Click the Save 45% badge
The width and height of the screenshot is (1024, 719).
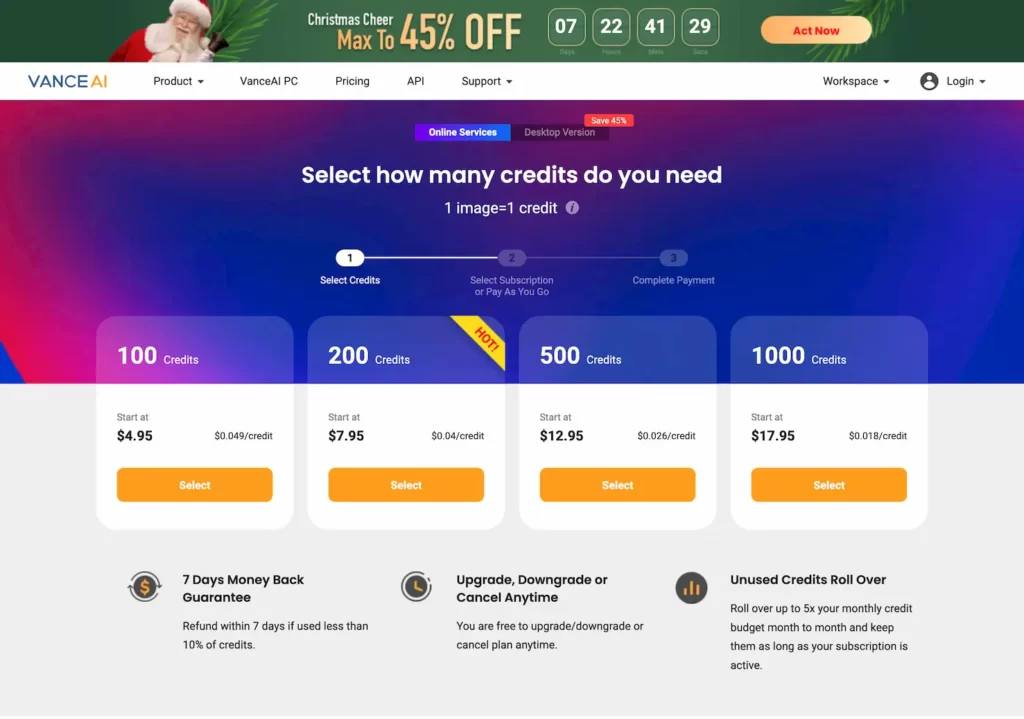[x=609, y=119]
